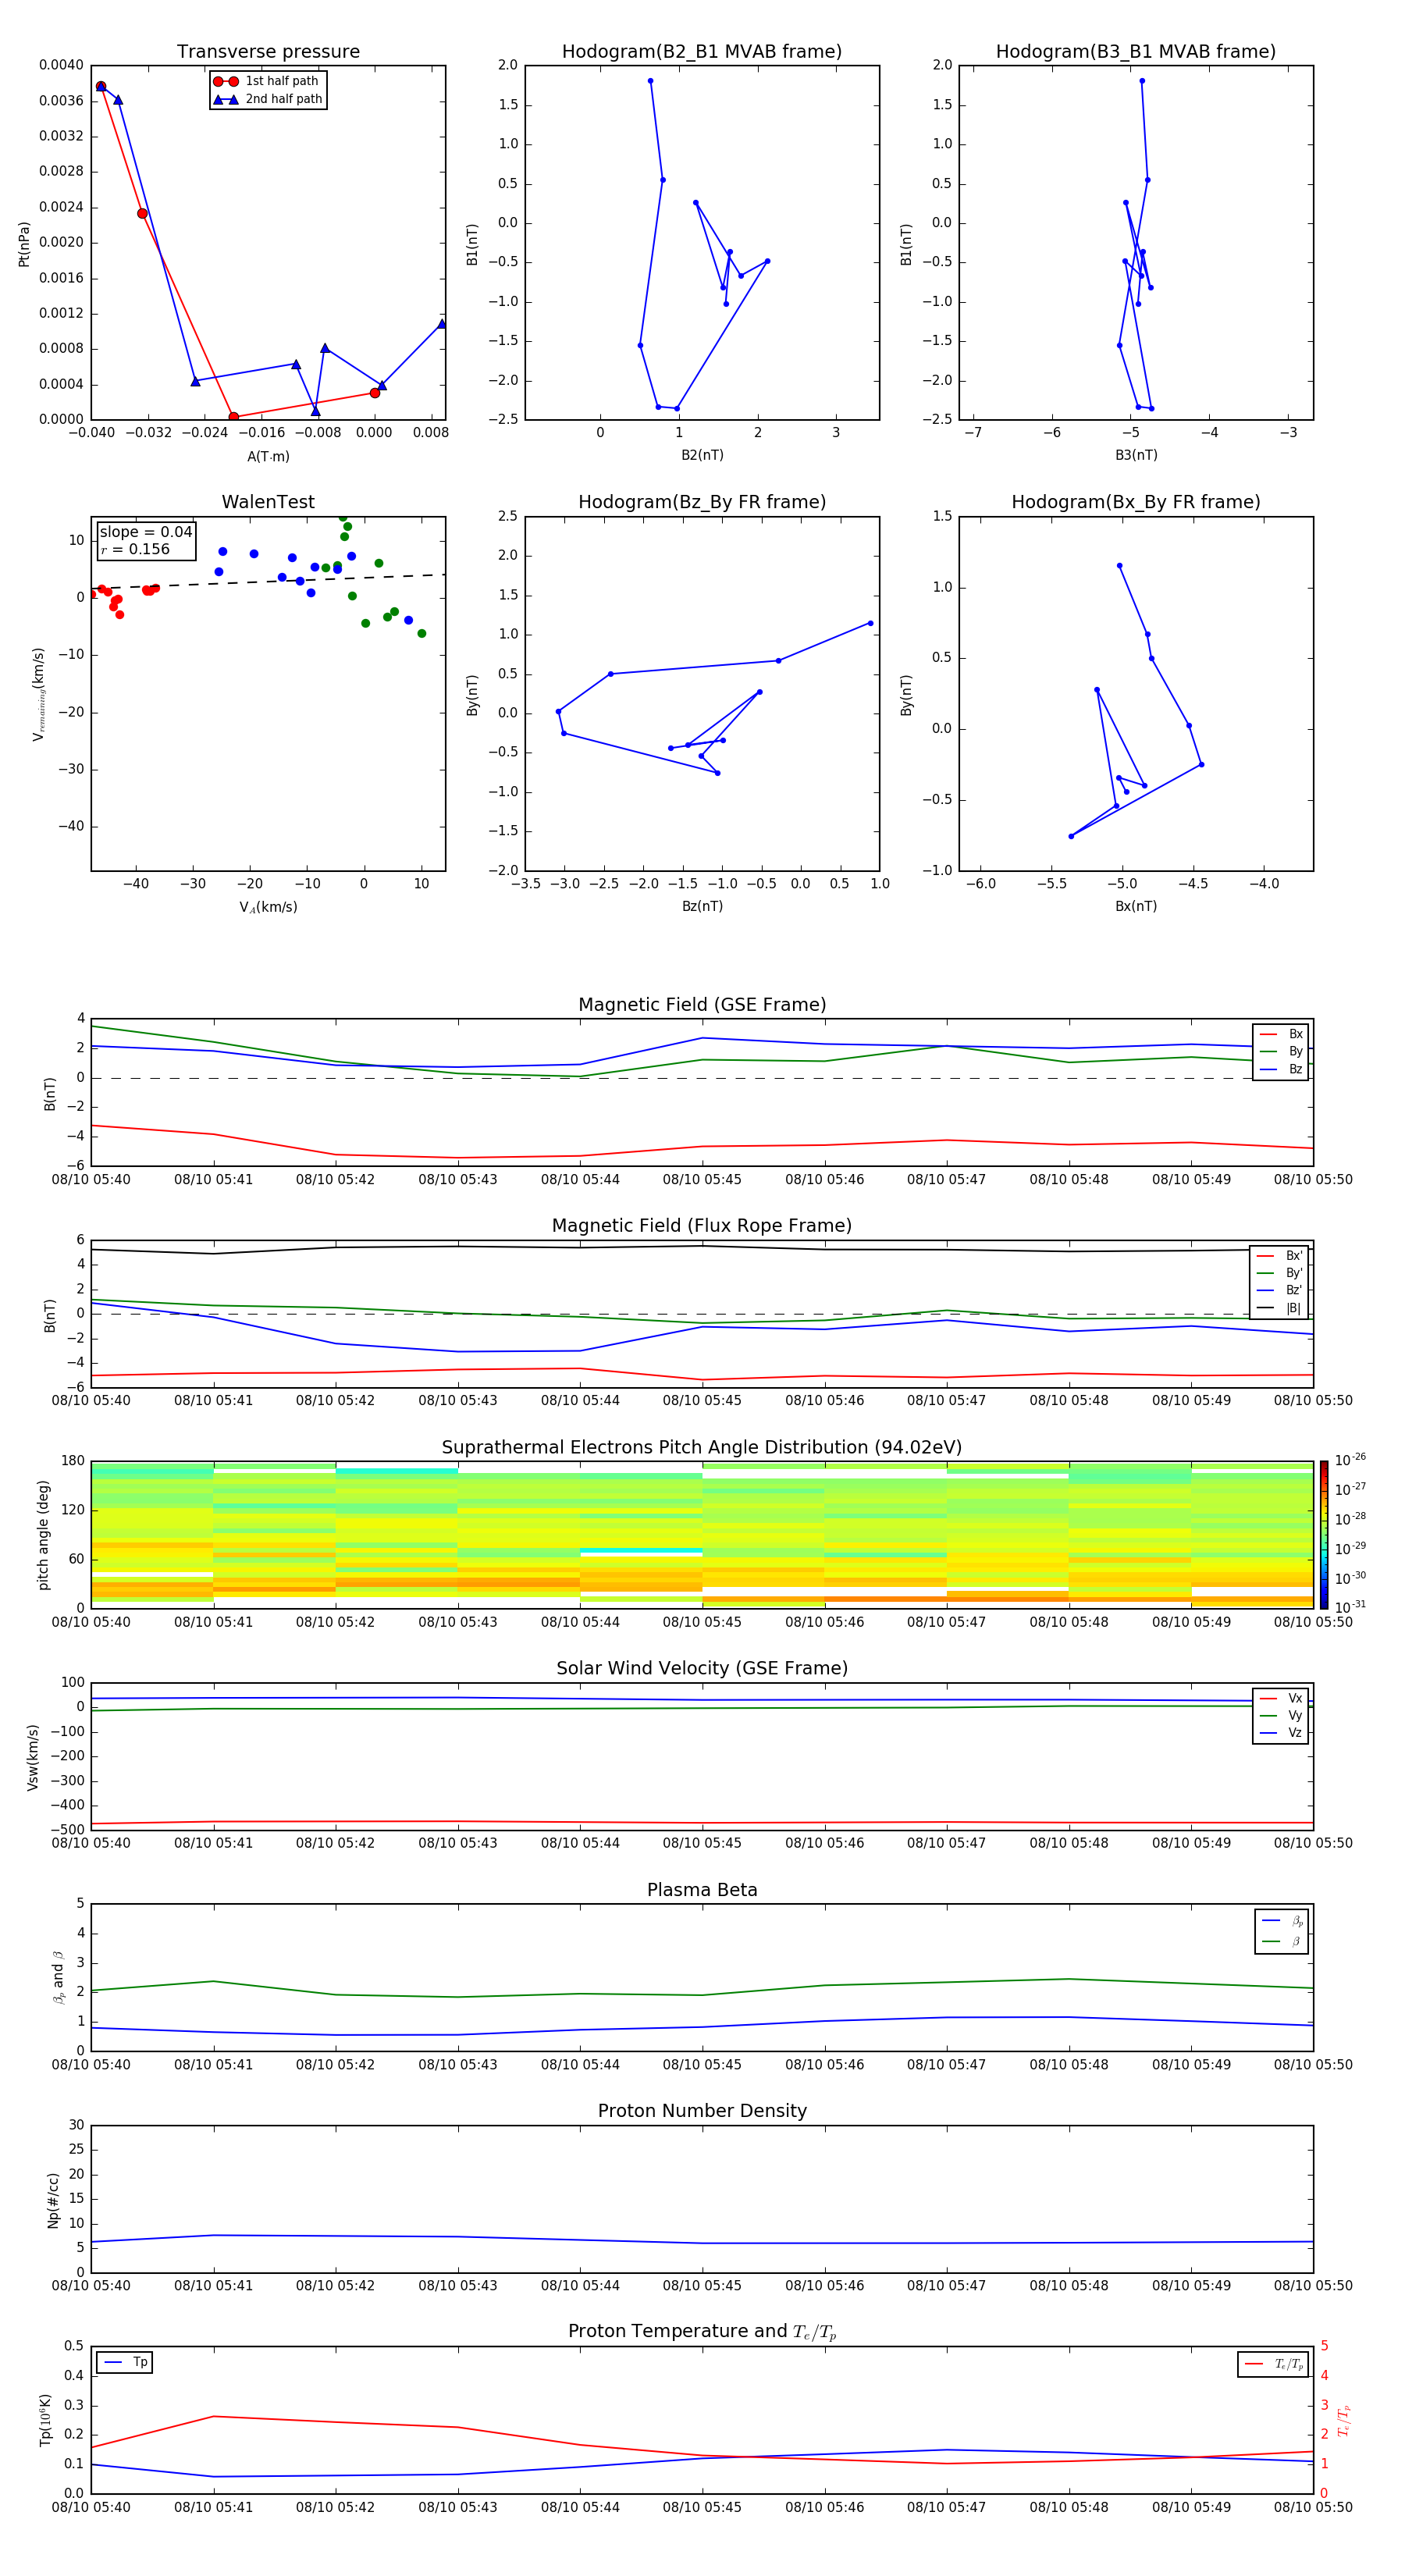The image size is (1405, 2576).
Task: Click the 'Hodogram(B3_B1 MVAB frame)' title
Action: (x=1136, y=52)
